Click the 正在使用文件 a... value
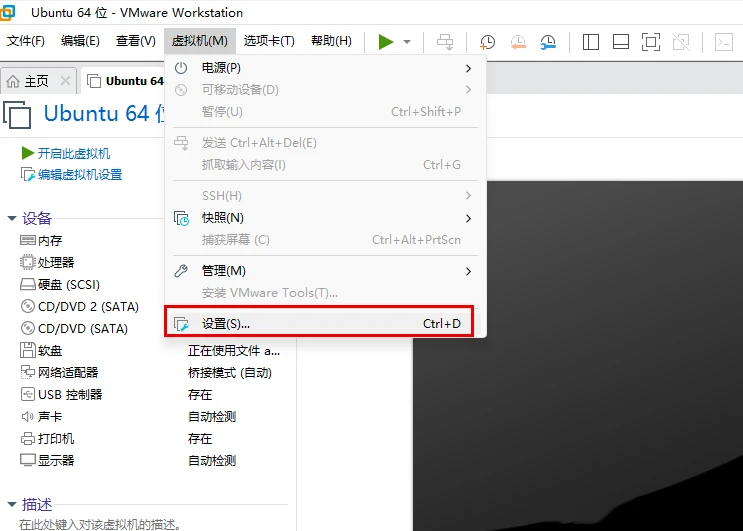 pyautogui.click(x=234, y=351)
